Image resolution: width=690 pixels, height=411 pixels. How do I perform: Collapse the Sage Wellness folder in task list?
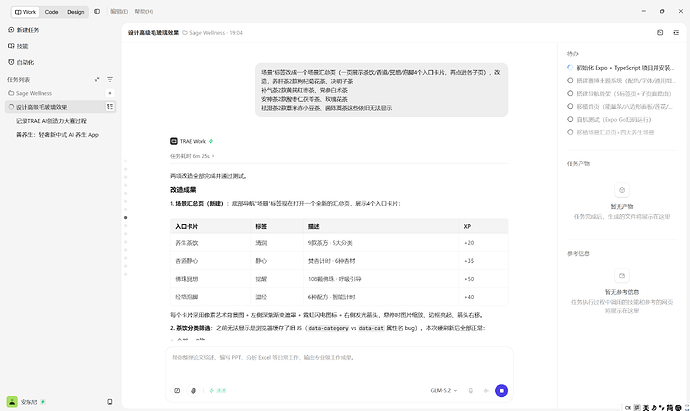[x=30, y=93]
